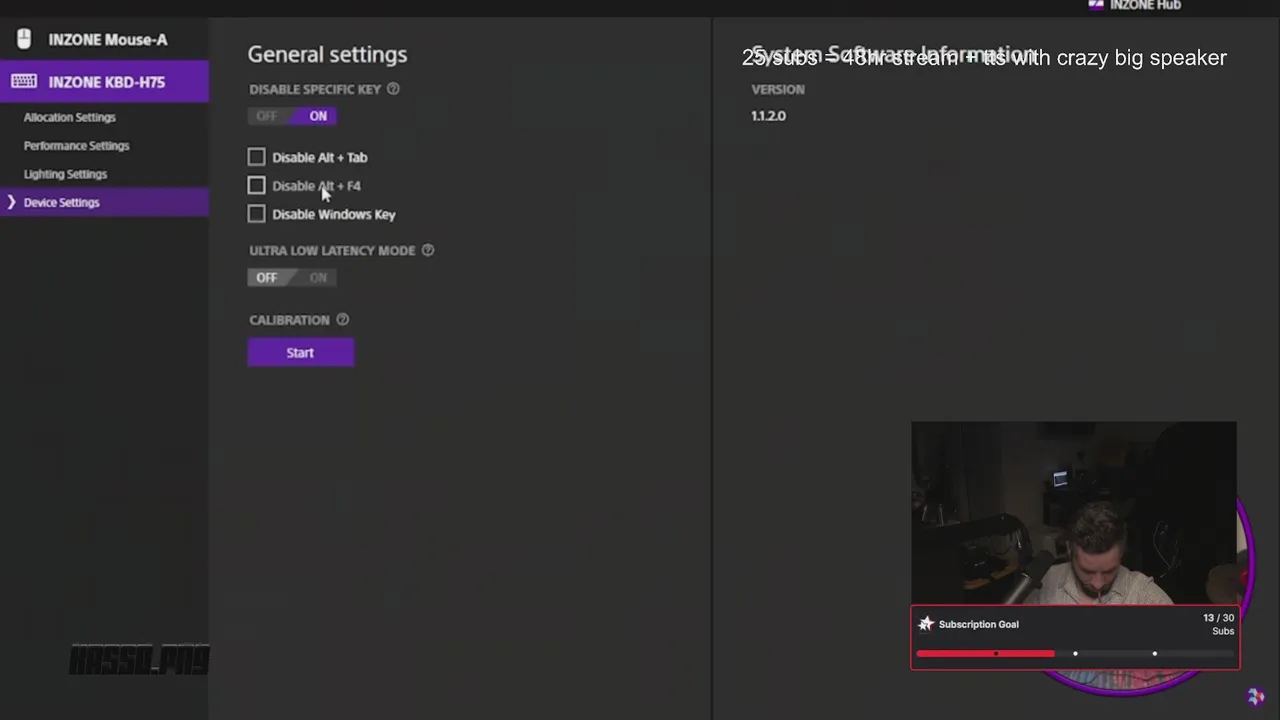Click the version number 1.1.2.0
Viewport: 1280px width, 720px height.
pos(769,116)
